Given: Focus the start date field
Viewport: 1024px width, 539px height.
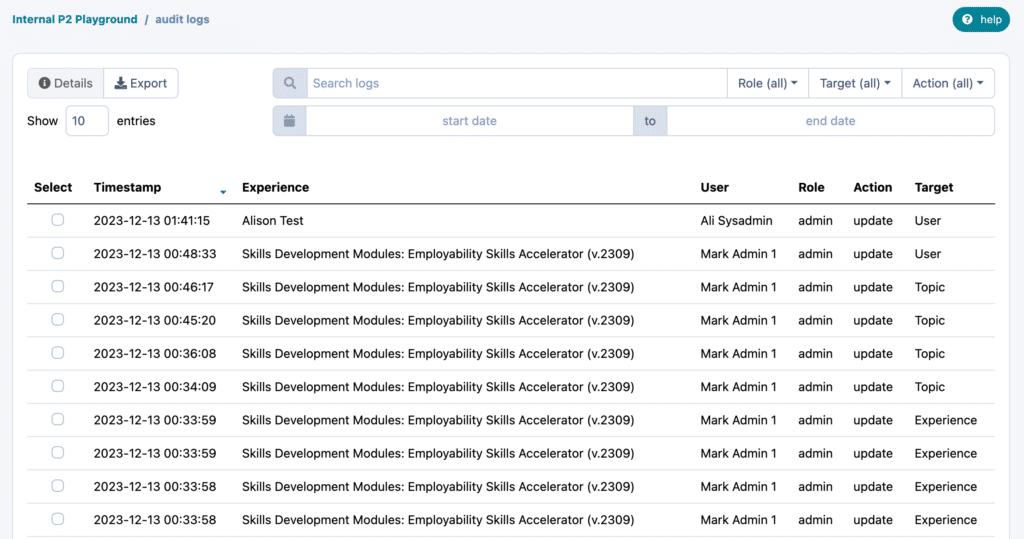Looking at the screenshot, I should coord(469,121).
